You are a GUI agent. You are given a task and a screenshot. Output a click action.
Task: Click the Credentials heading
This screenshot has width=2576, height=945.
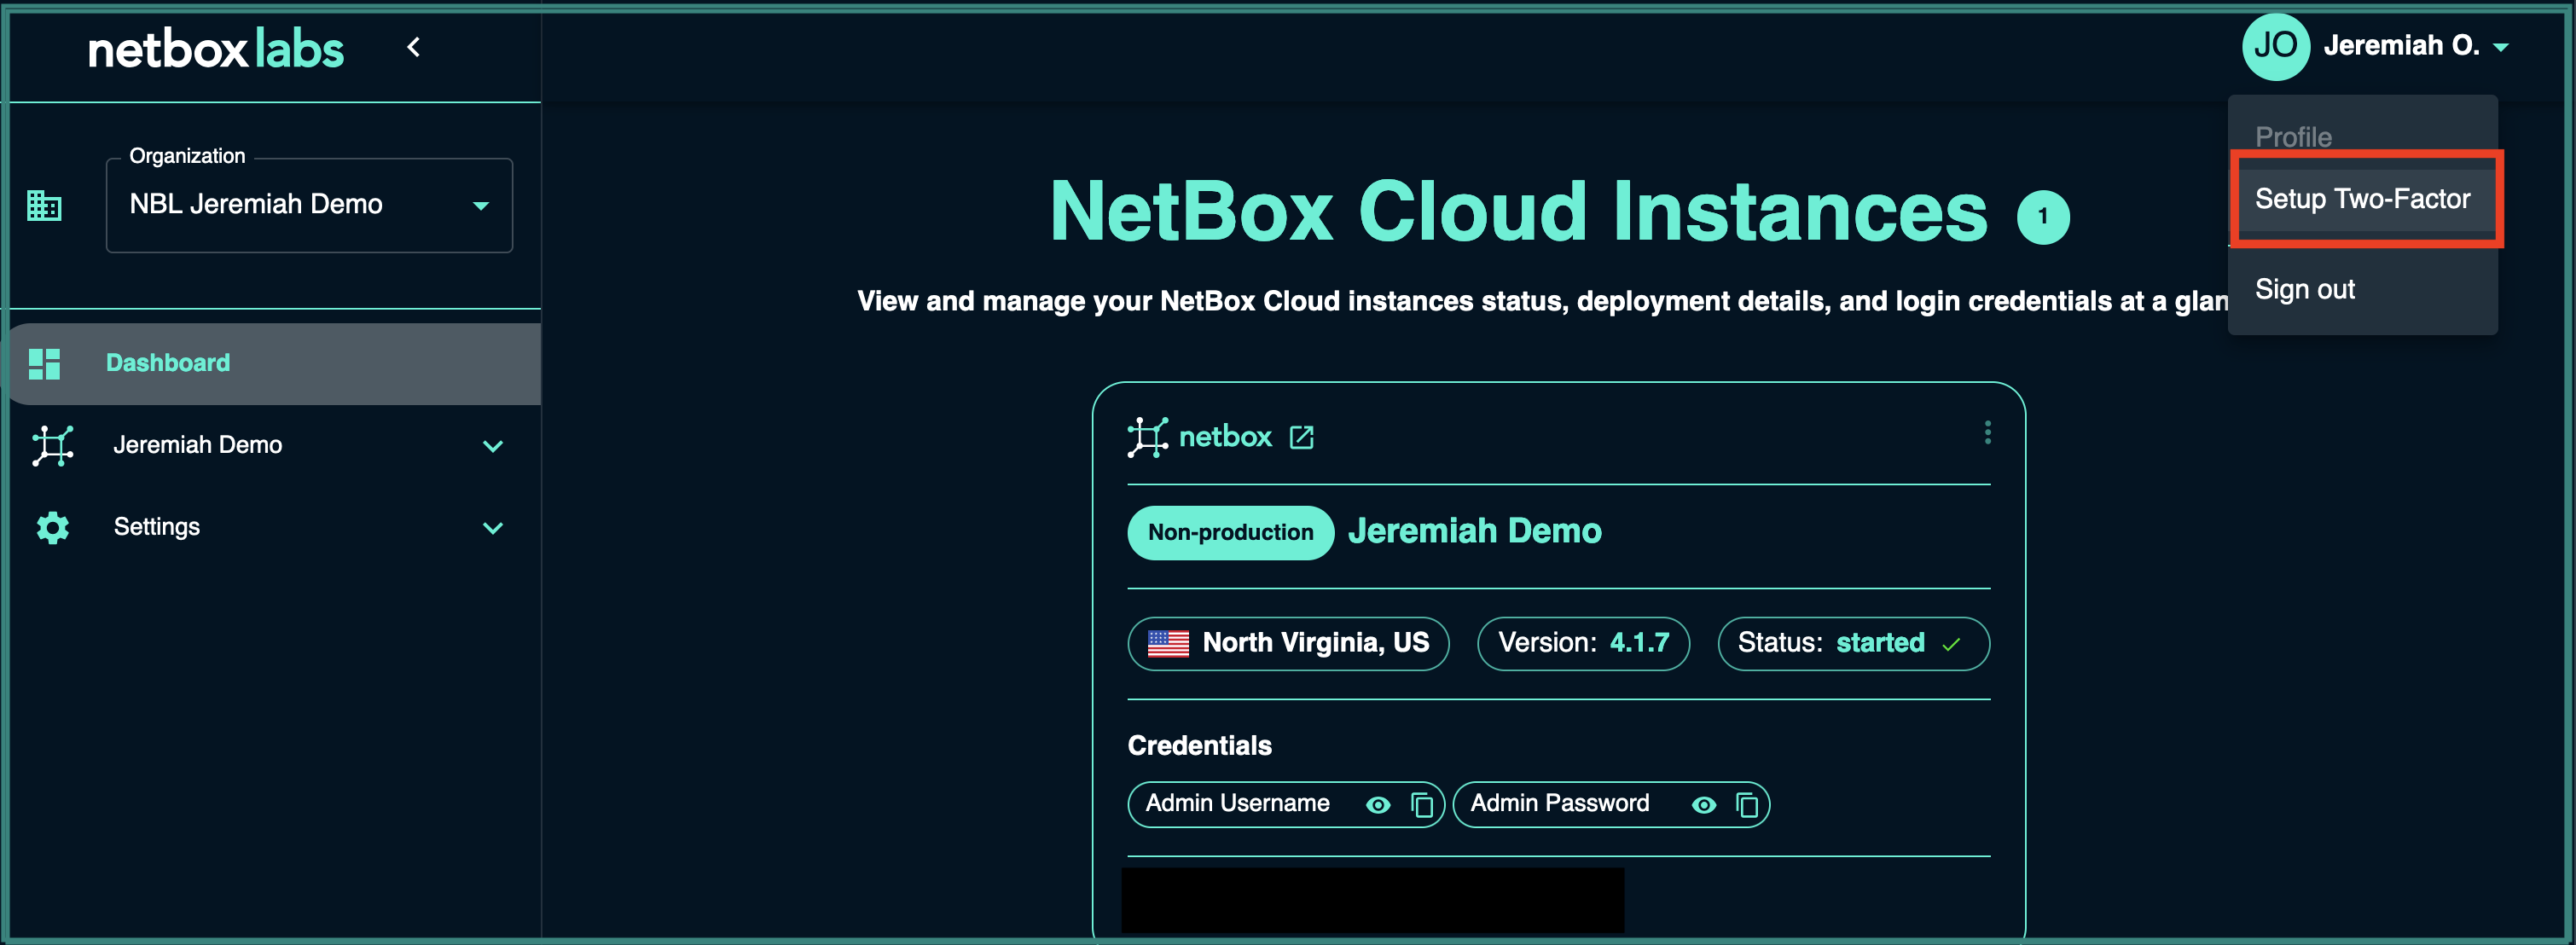[x=1199, y=746]
